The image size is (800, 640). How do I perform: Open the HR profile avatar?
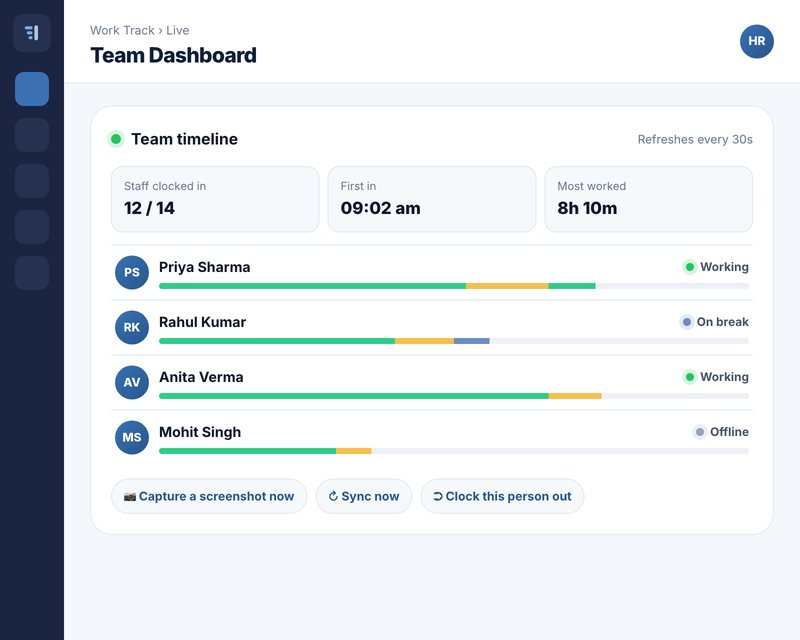757,41
